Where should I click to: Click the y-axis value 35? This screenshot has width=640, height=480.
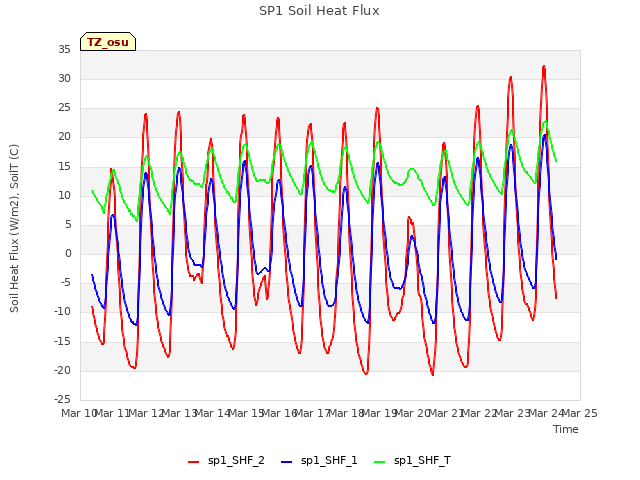[64, 49]
